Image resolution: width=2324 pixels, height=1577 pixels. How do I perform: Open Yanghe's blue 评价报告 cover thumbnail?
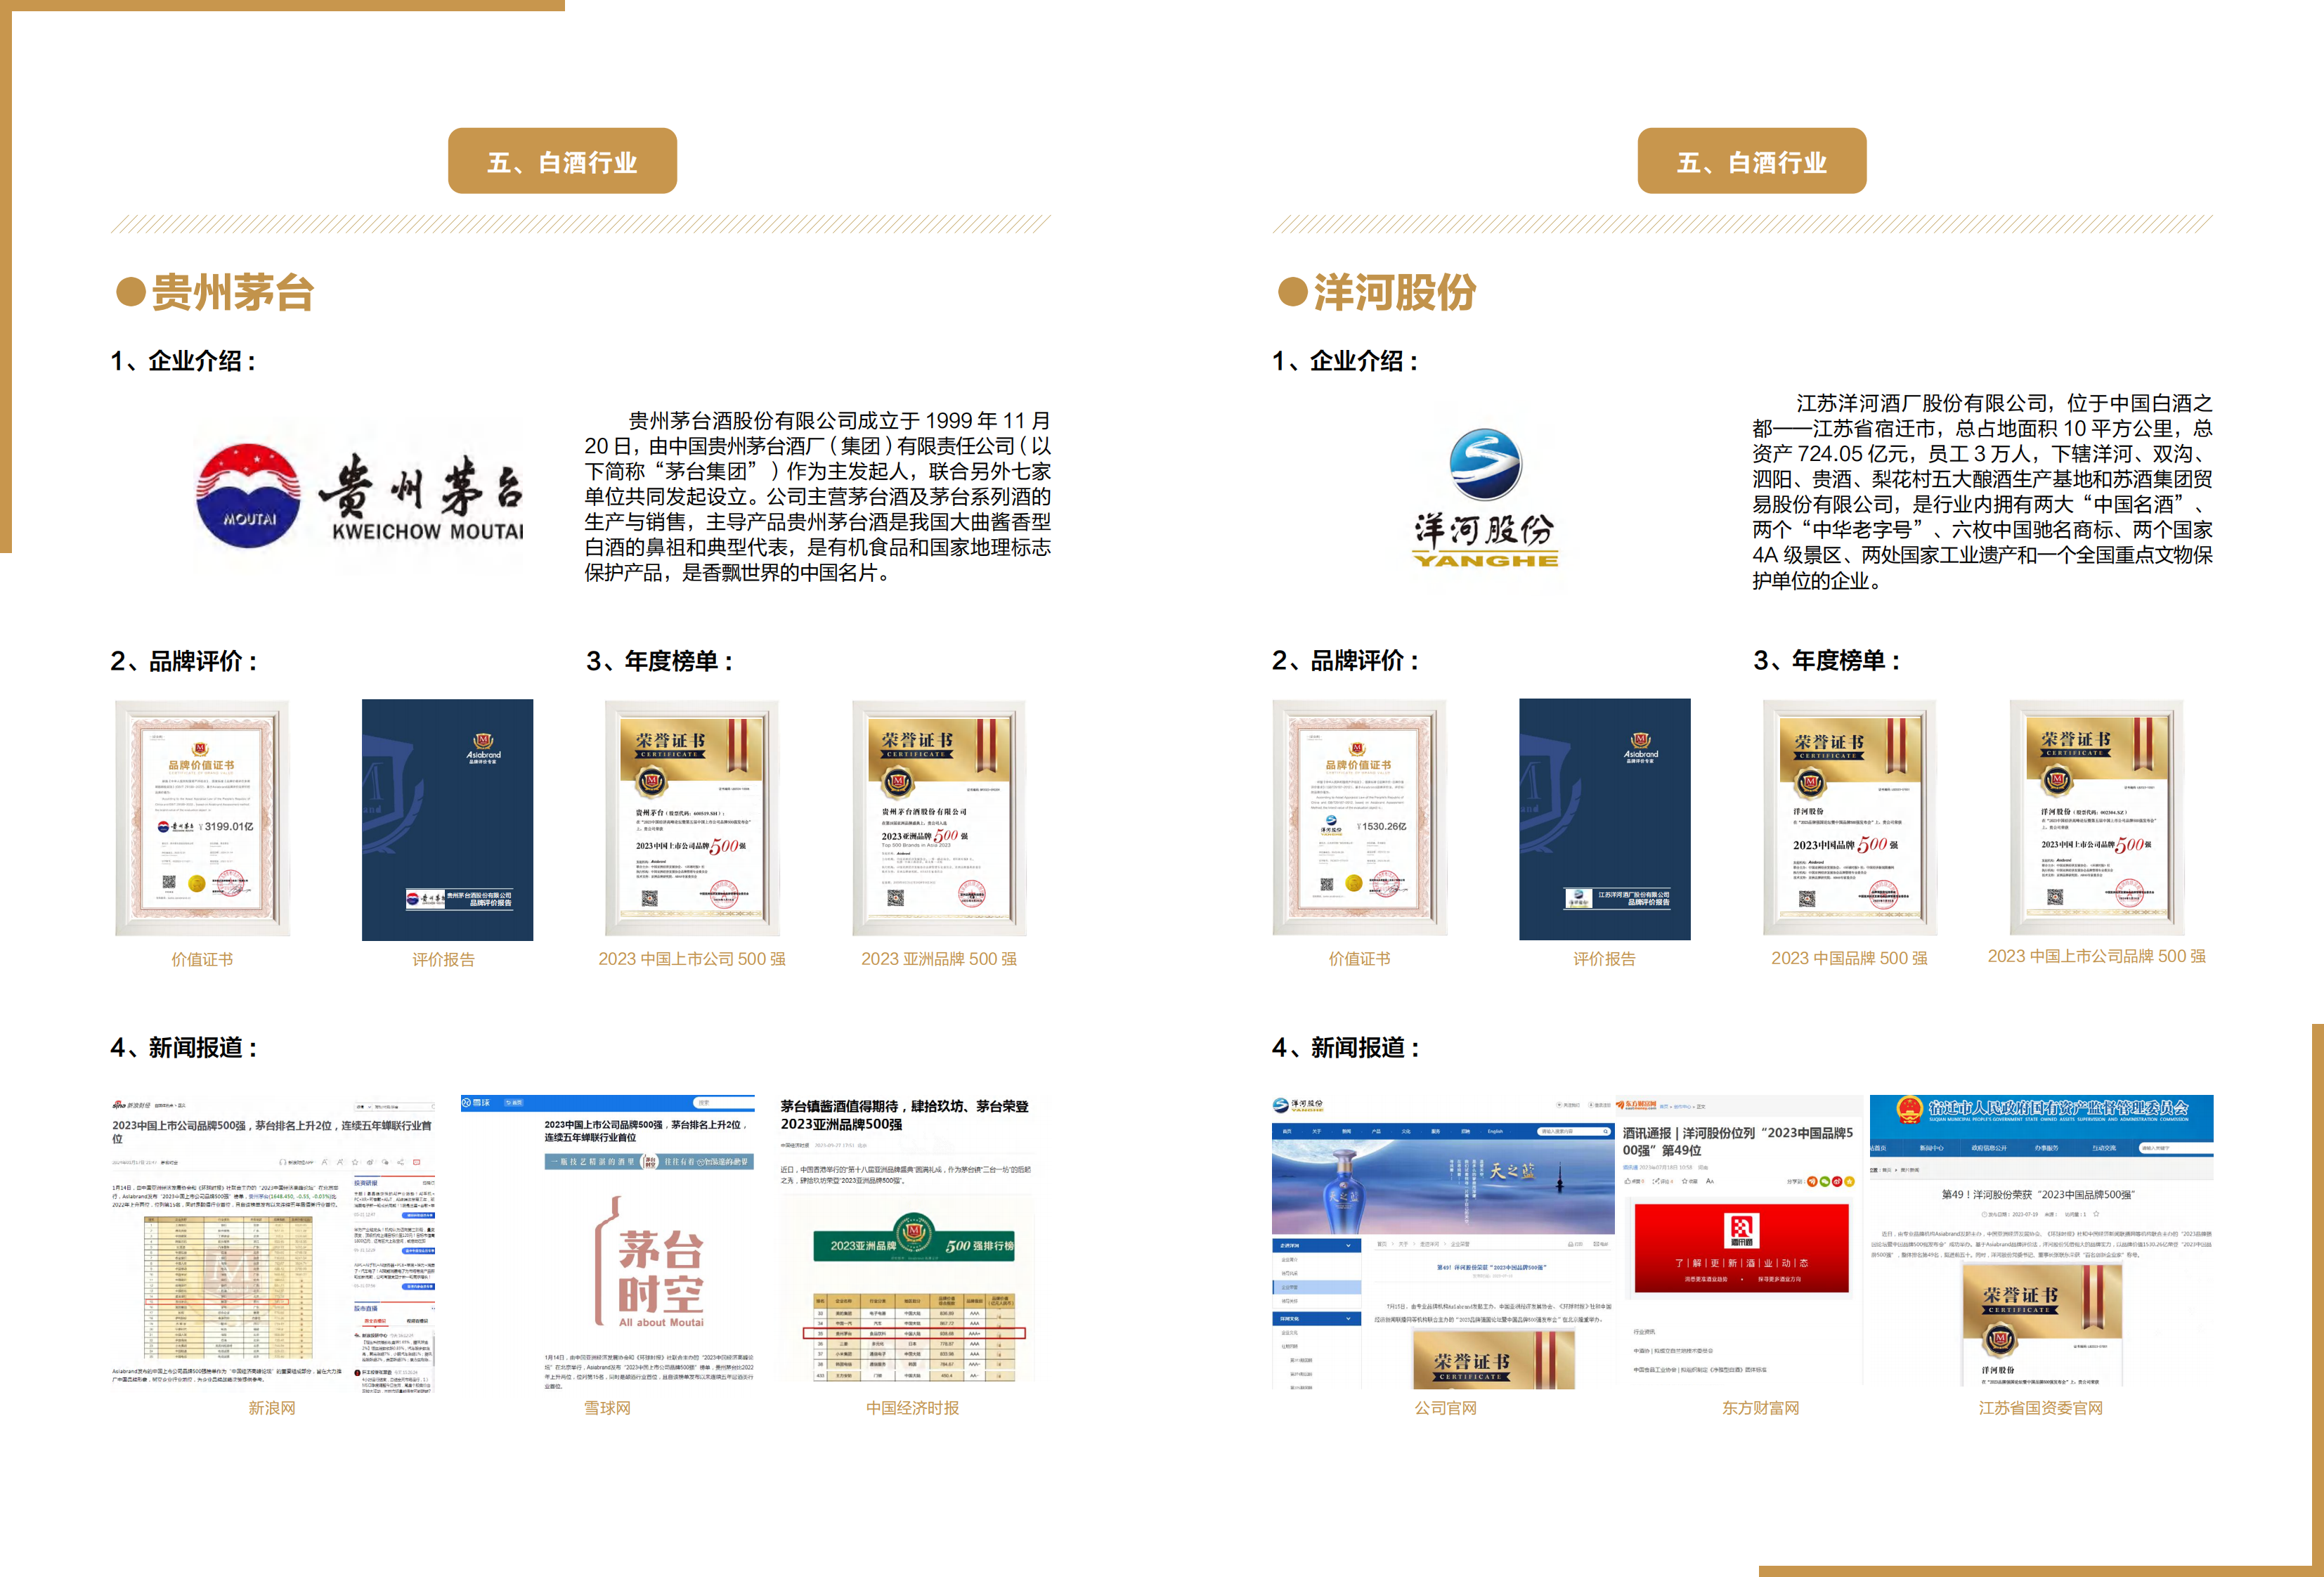pyautogui.click(x=1605, y=819)
